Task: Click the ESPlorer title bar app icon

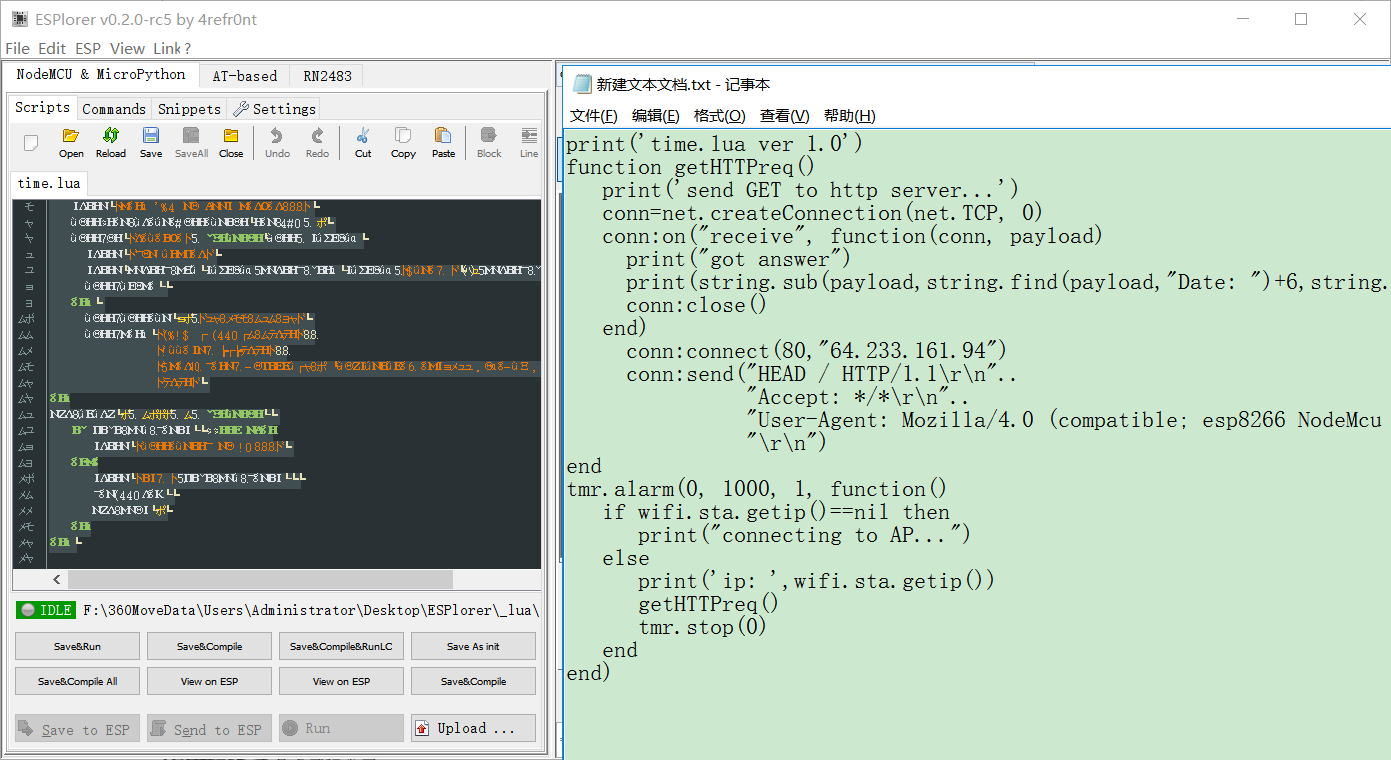Action: [19, 19]
